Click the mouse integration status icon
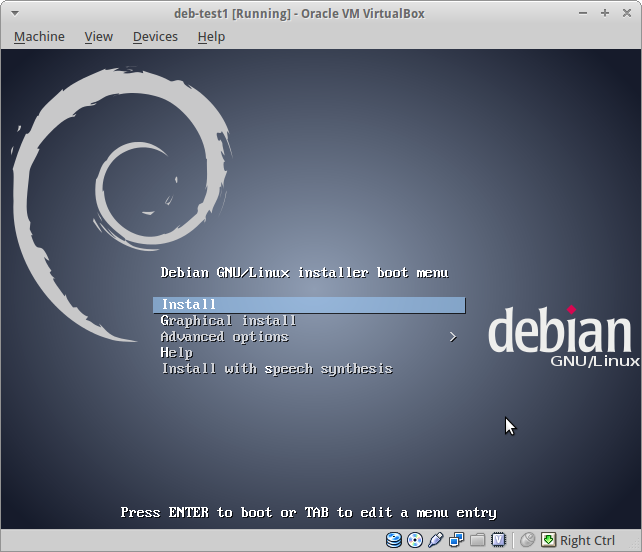 pyautogui.click(x=527, y=540)
